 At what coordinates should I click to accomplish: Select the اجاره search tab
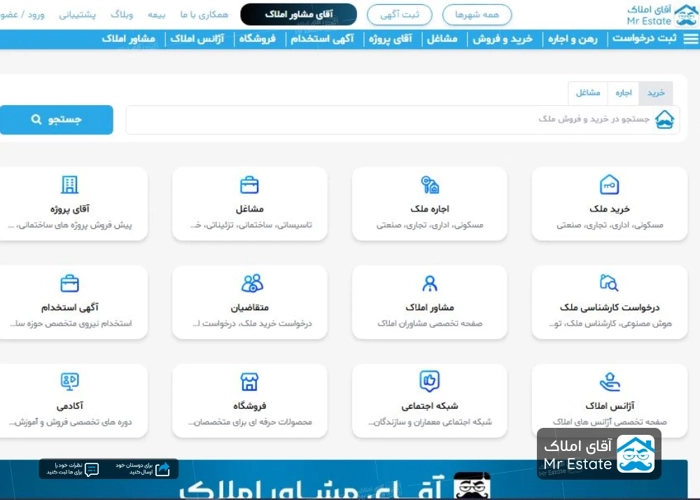[623, 93]
